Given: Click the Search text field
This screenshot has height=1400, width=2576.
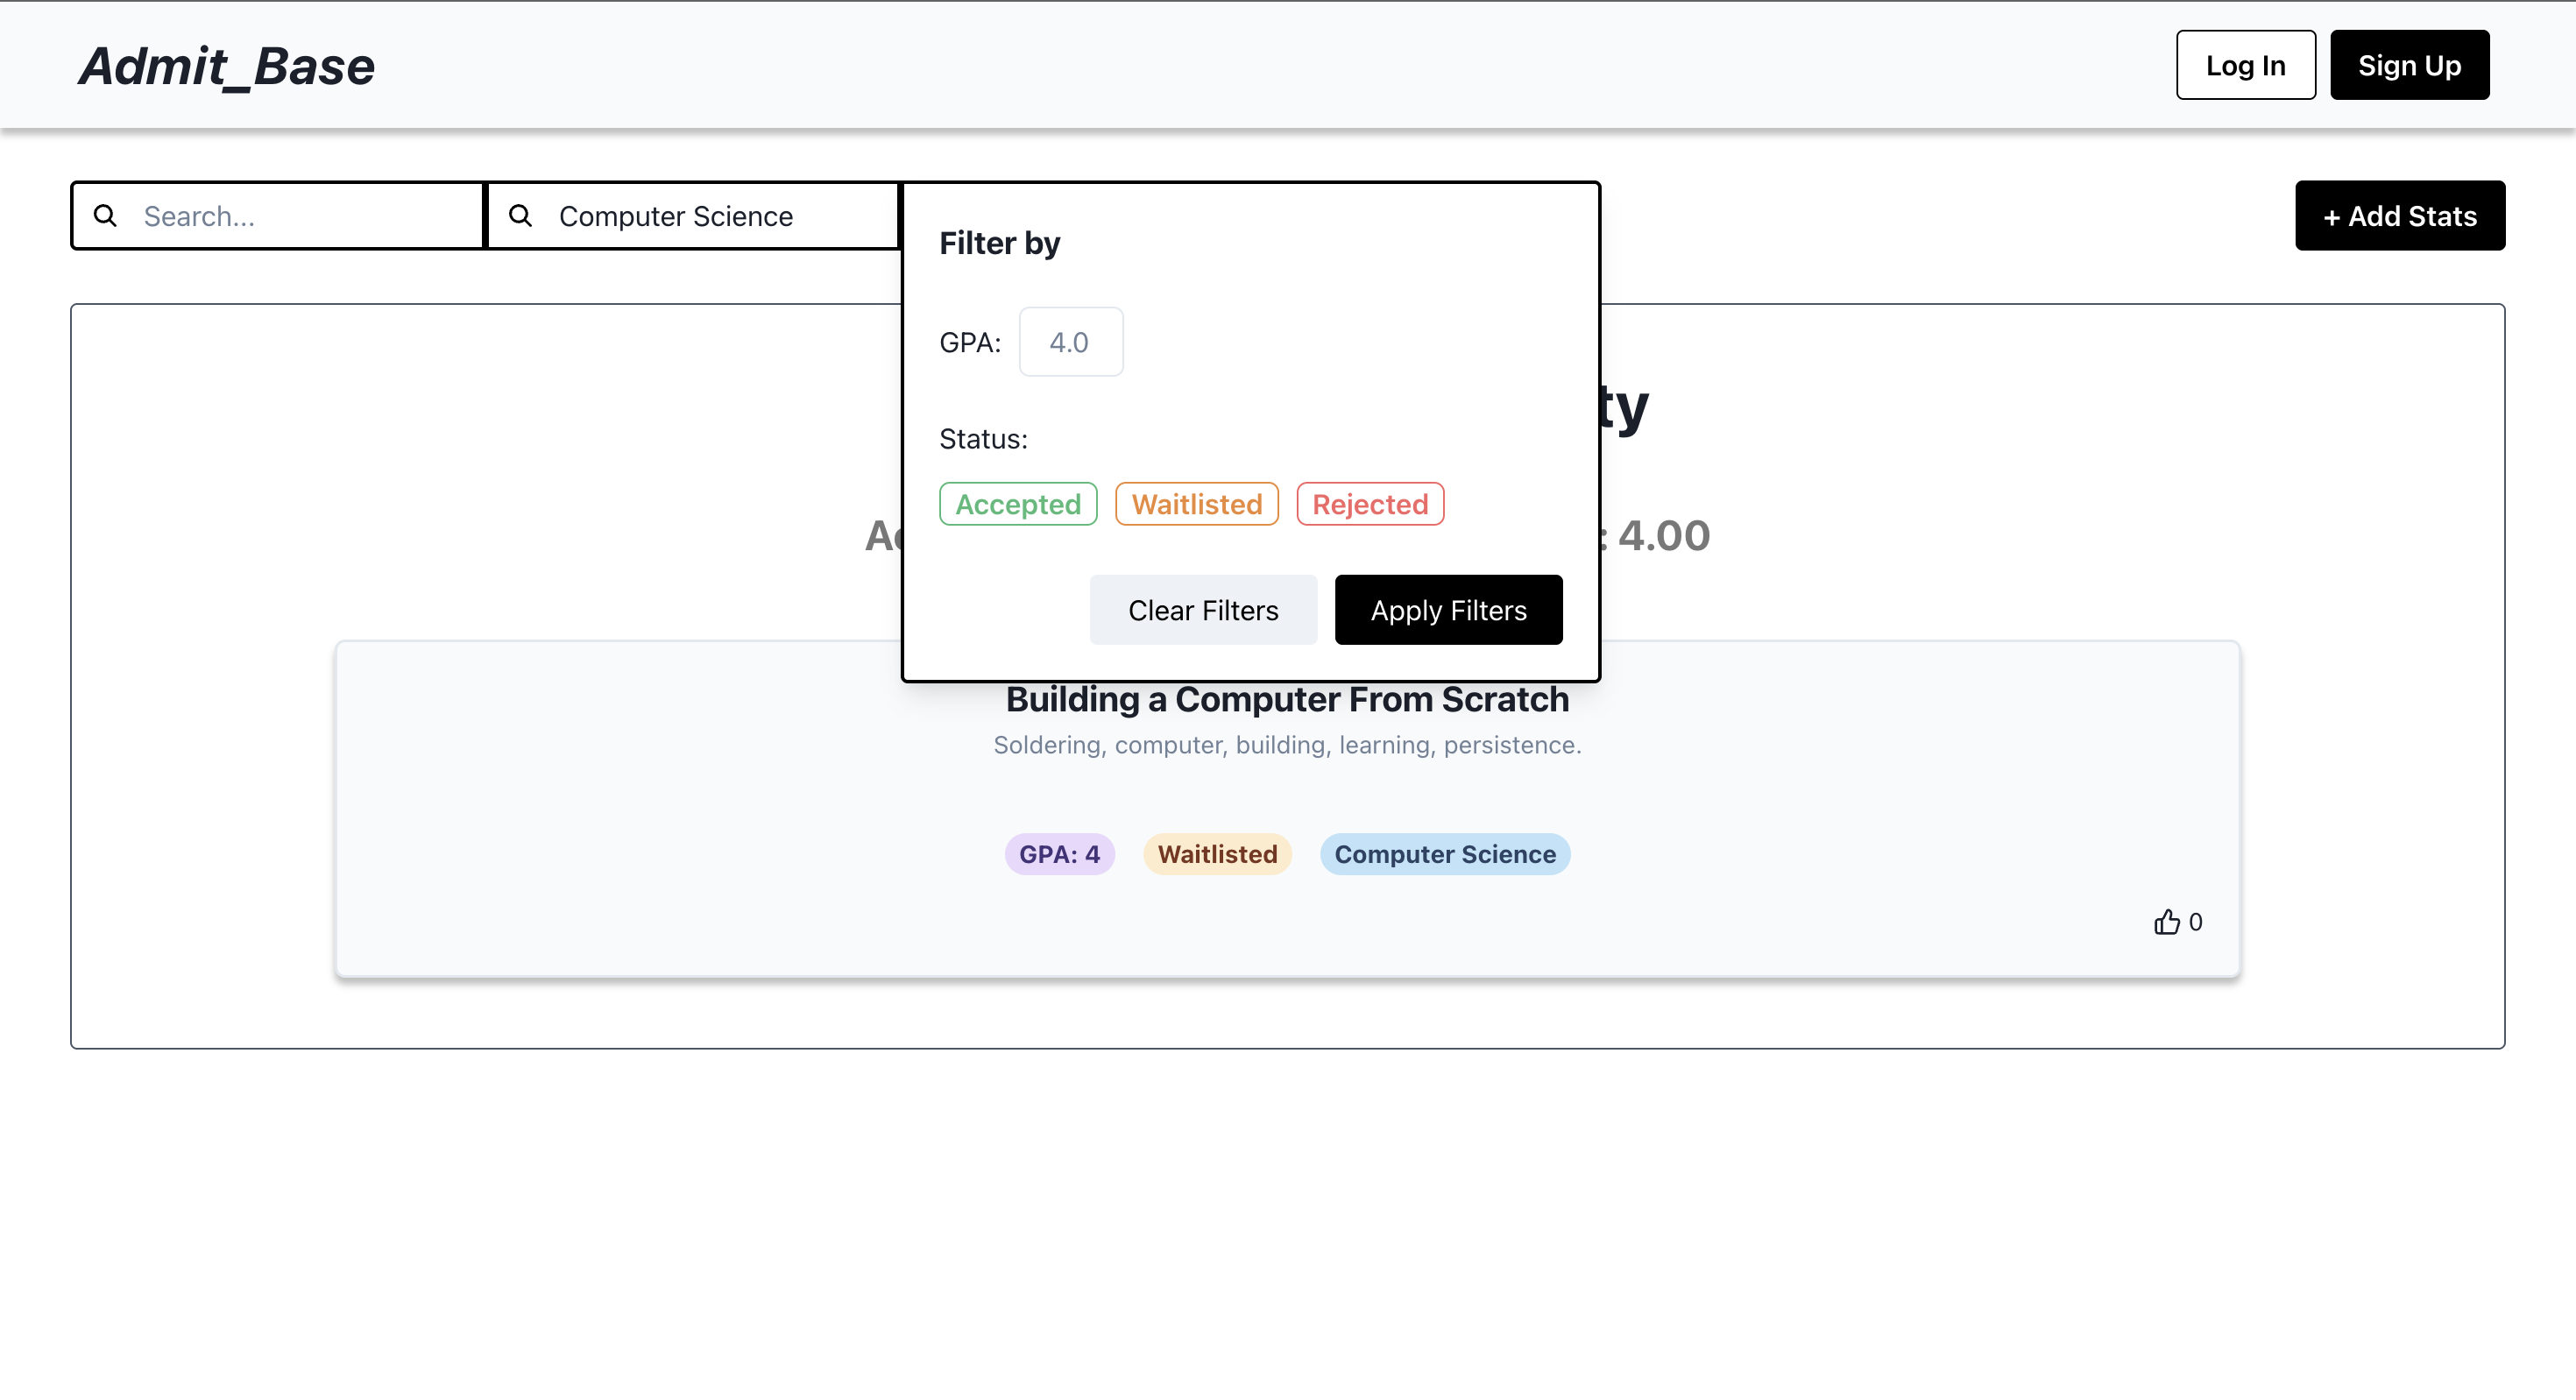Looking at the screenshot, I should (x=300, y=216).
